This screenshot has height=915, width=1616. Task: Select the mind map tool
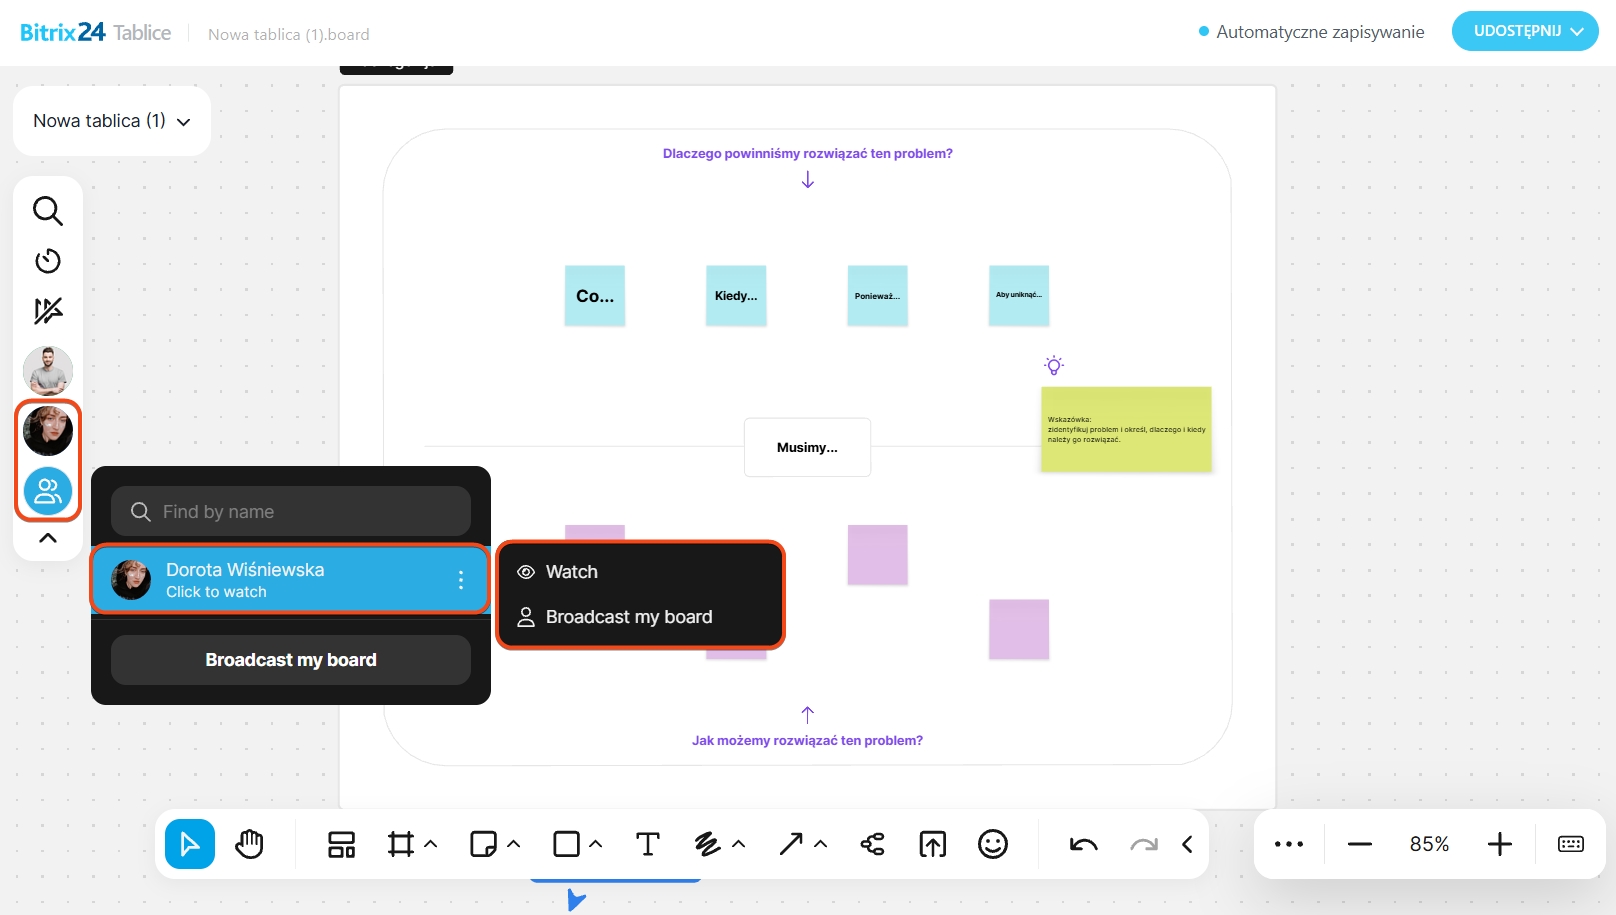(x=872, y=844)
